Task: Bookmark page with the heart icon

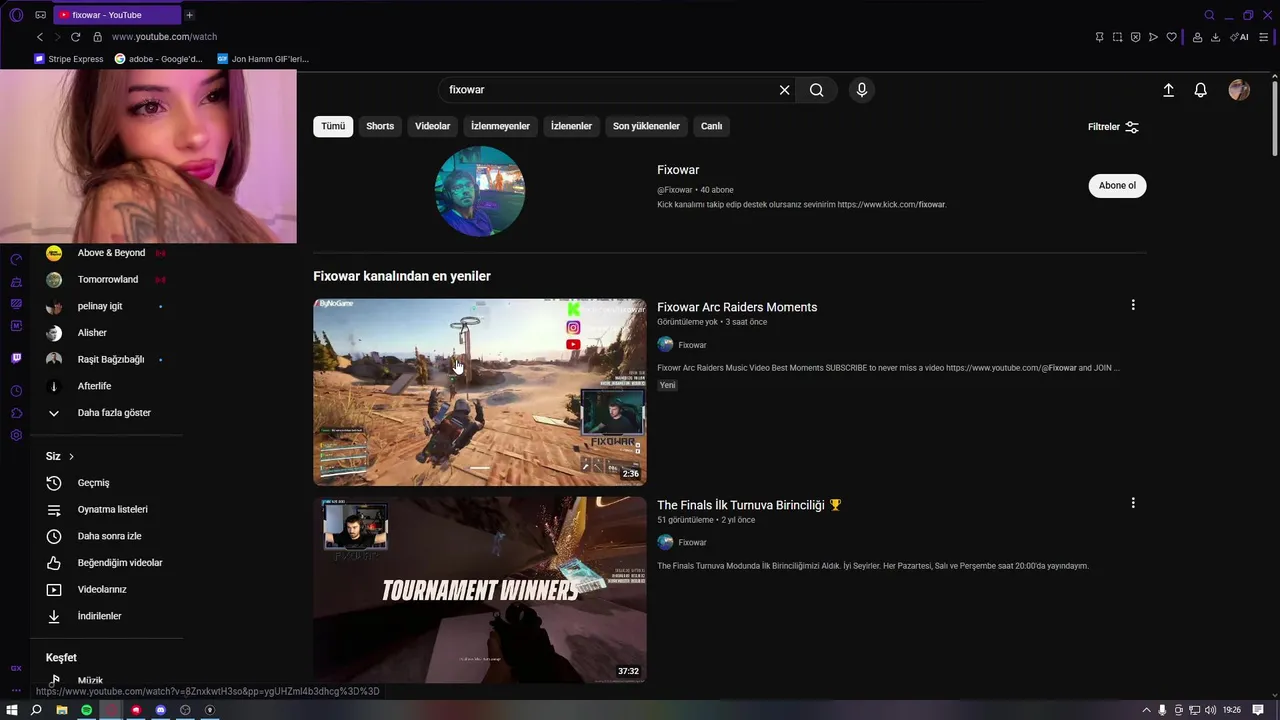Action: [x=1172, y=37]
